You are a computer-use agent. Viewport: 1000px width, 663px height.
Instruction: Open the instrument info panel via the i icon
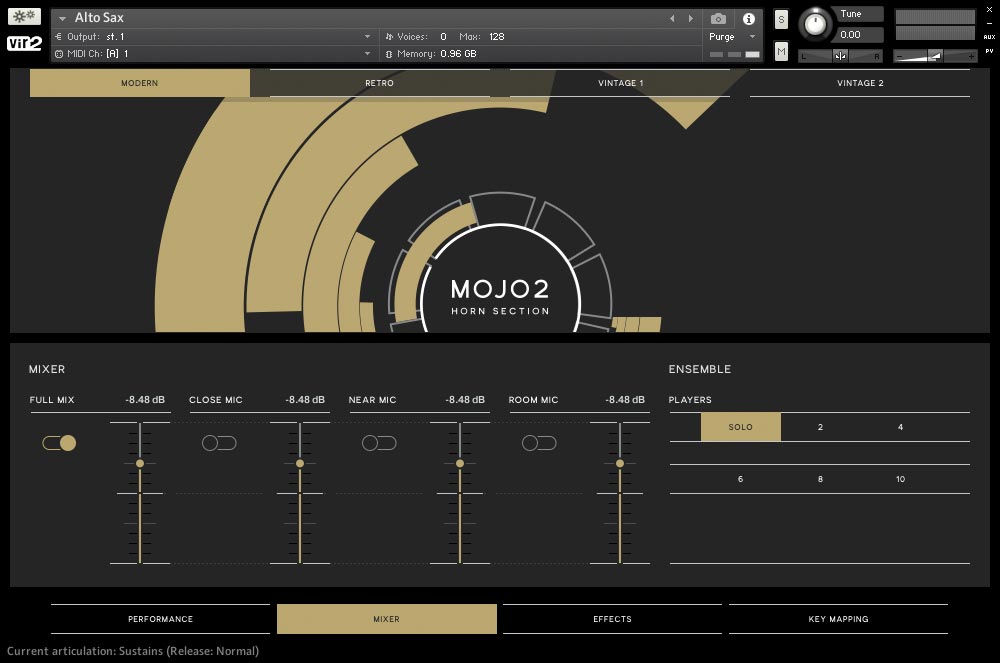tap(748, 17)
